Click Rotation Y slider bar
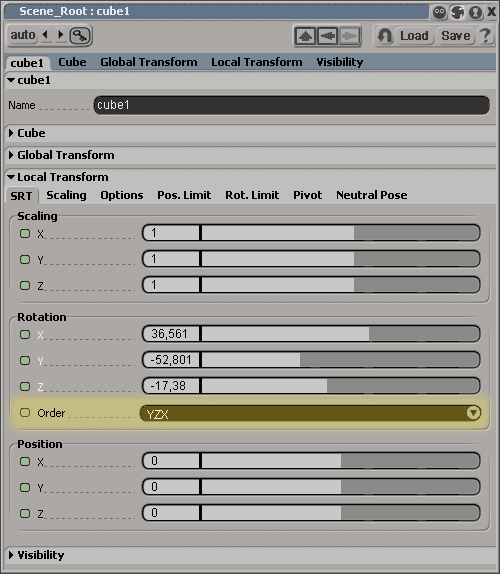The height and width of the screenshot is (574, 500). [340, 360]
